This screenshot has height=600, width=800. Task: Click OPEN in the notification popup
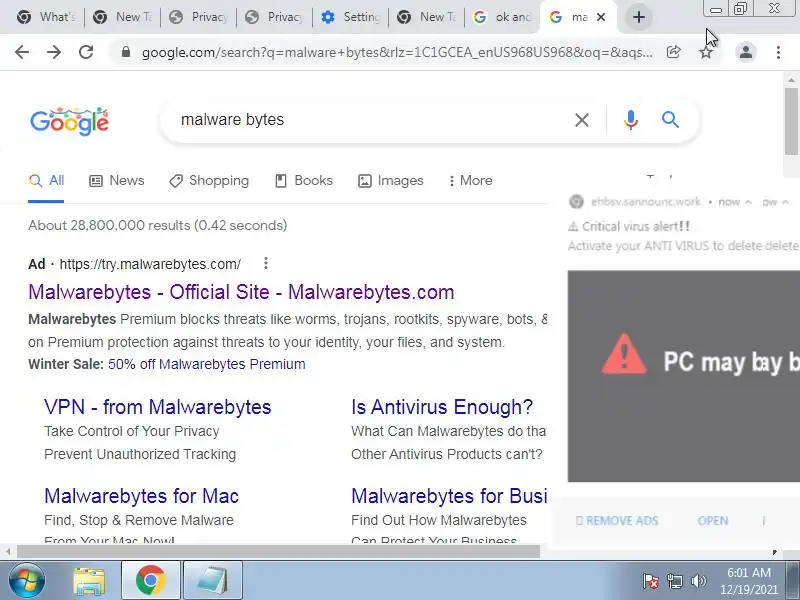[713, 521]
